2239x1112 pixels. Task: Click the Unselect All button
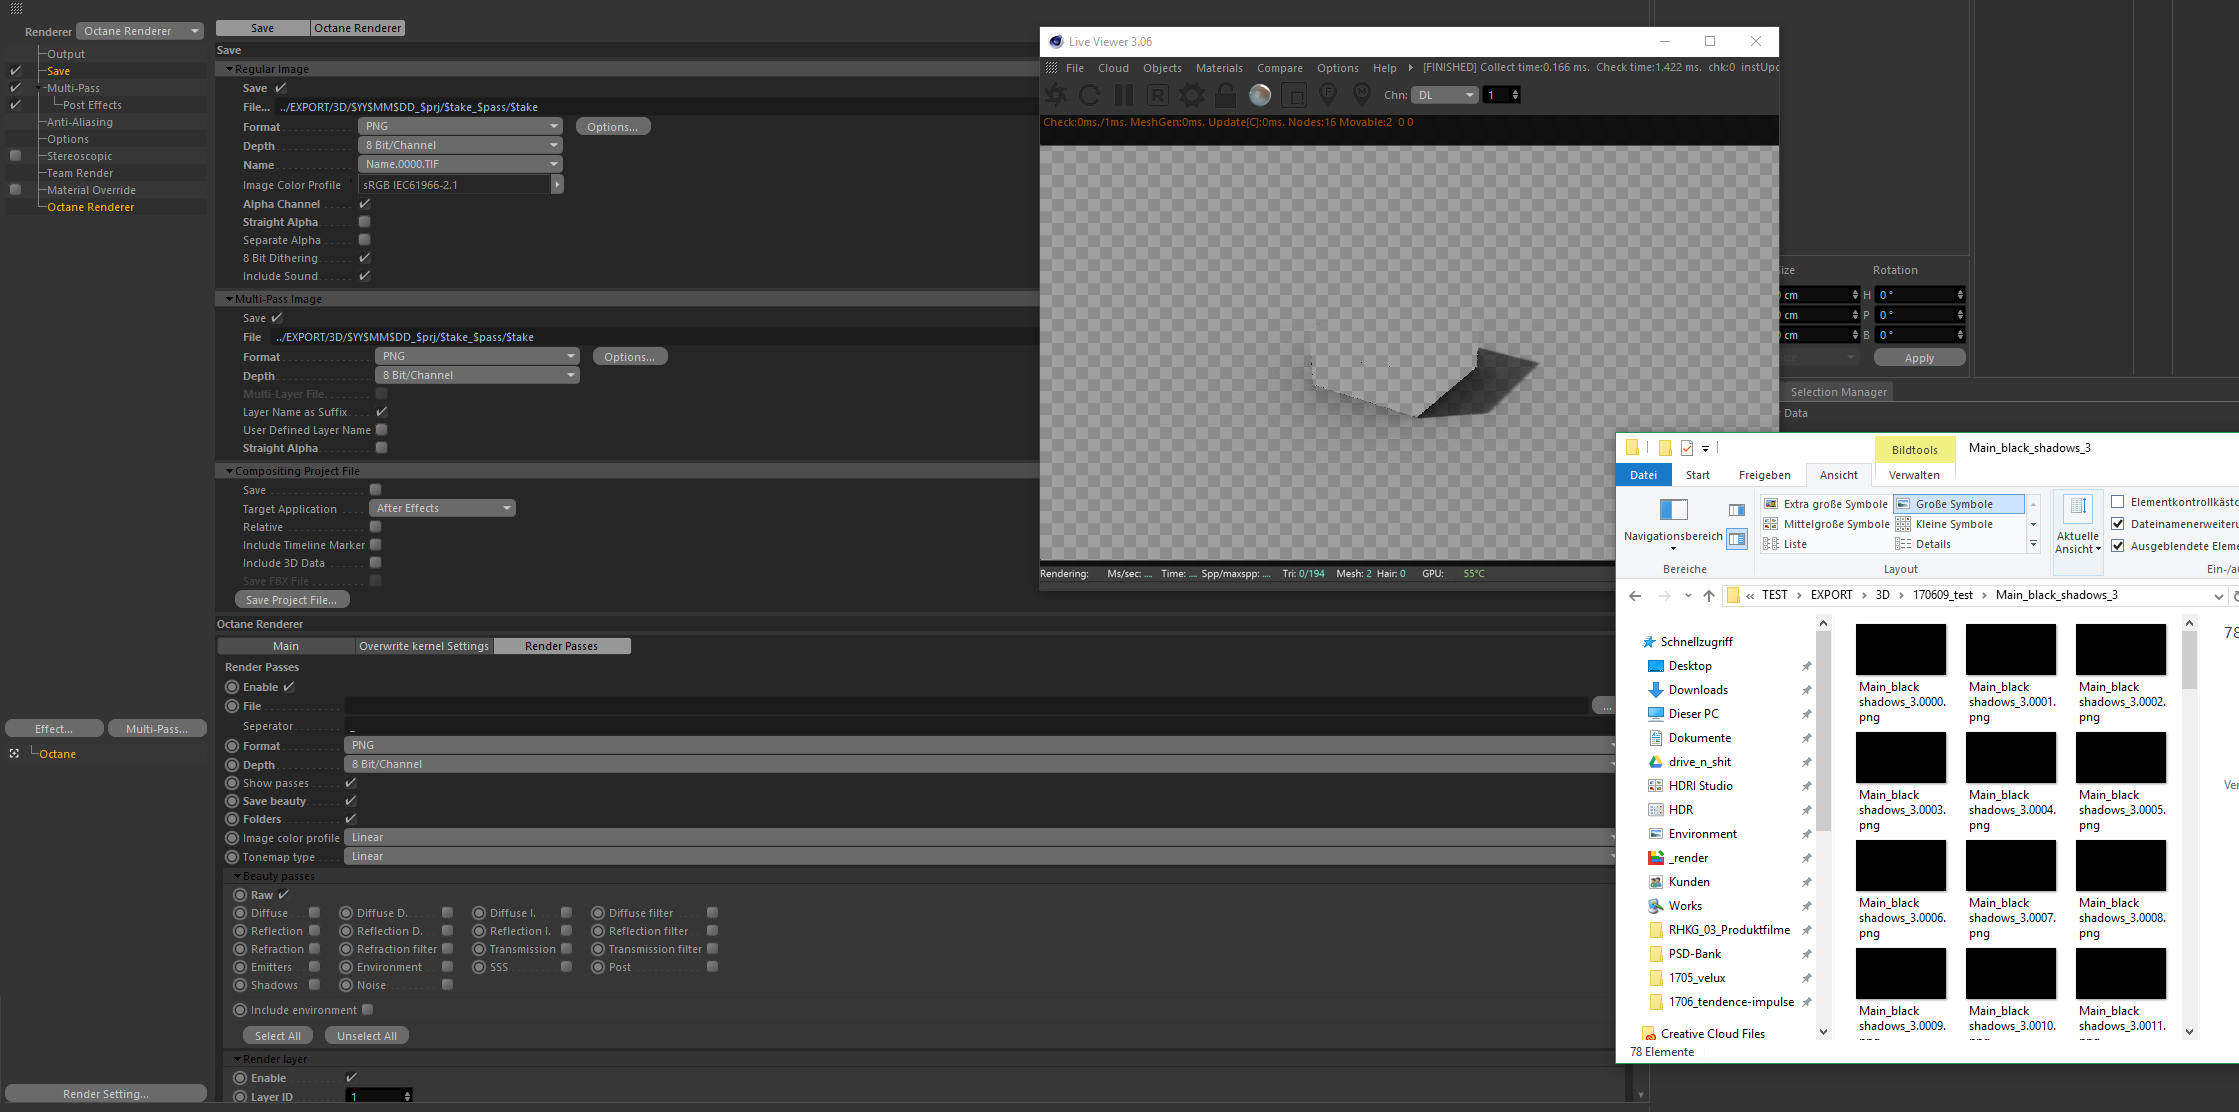[x=366, y=1036]
